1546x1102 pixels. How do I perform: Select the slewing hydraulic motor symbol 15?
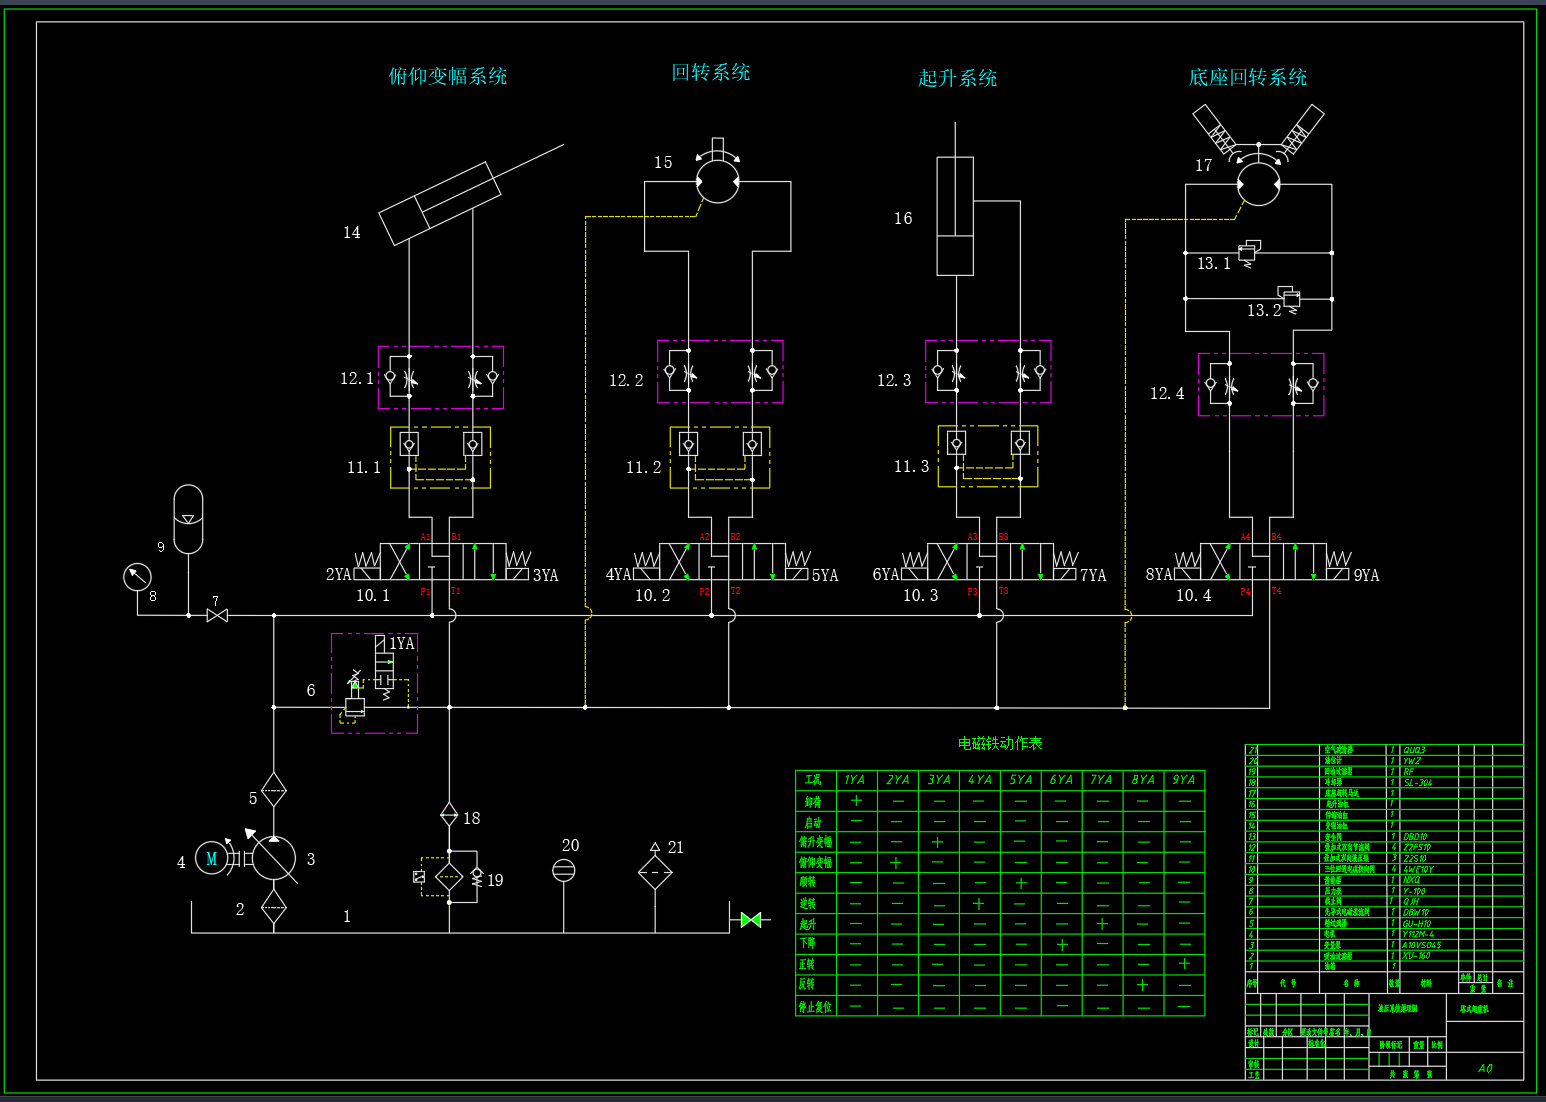[717, 182]
